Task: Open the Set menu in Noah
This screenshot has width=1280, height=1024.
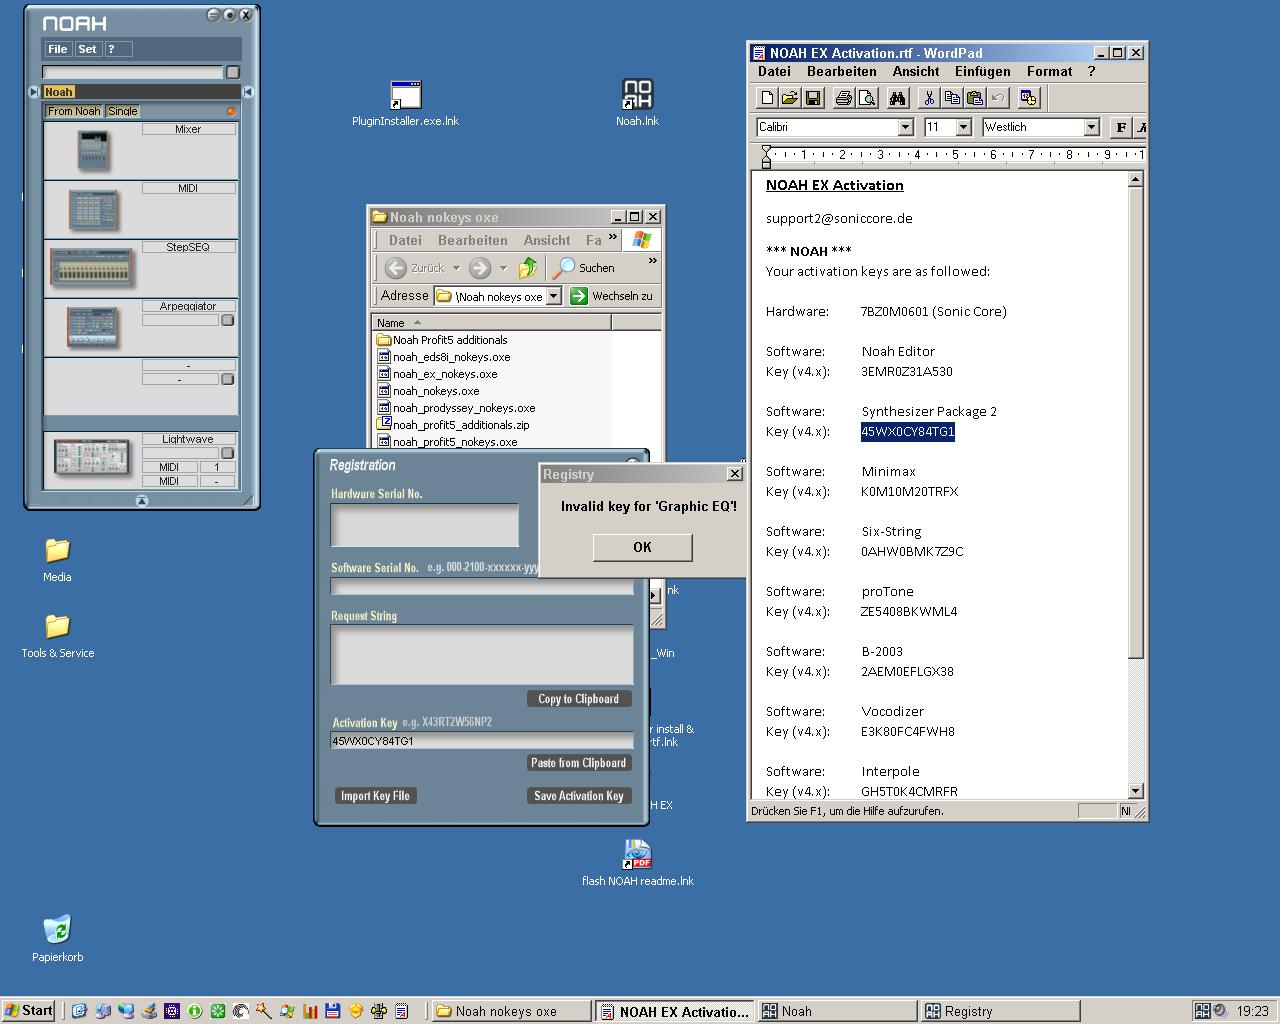Action: [88, 49]
